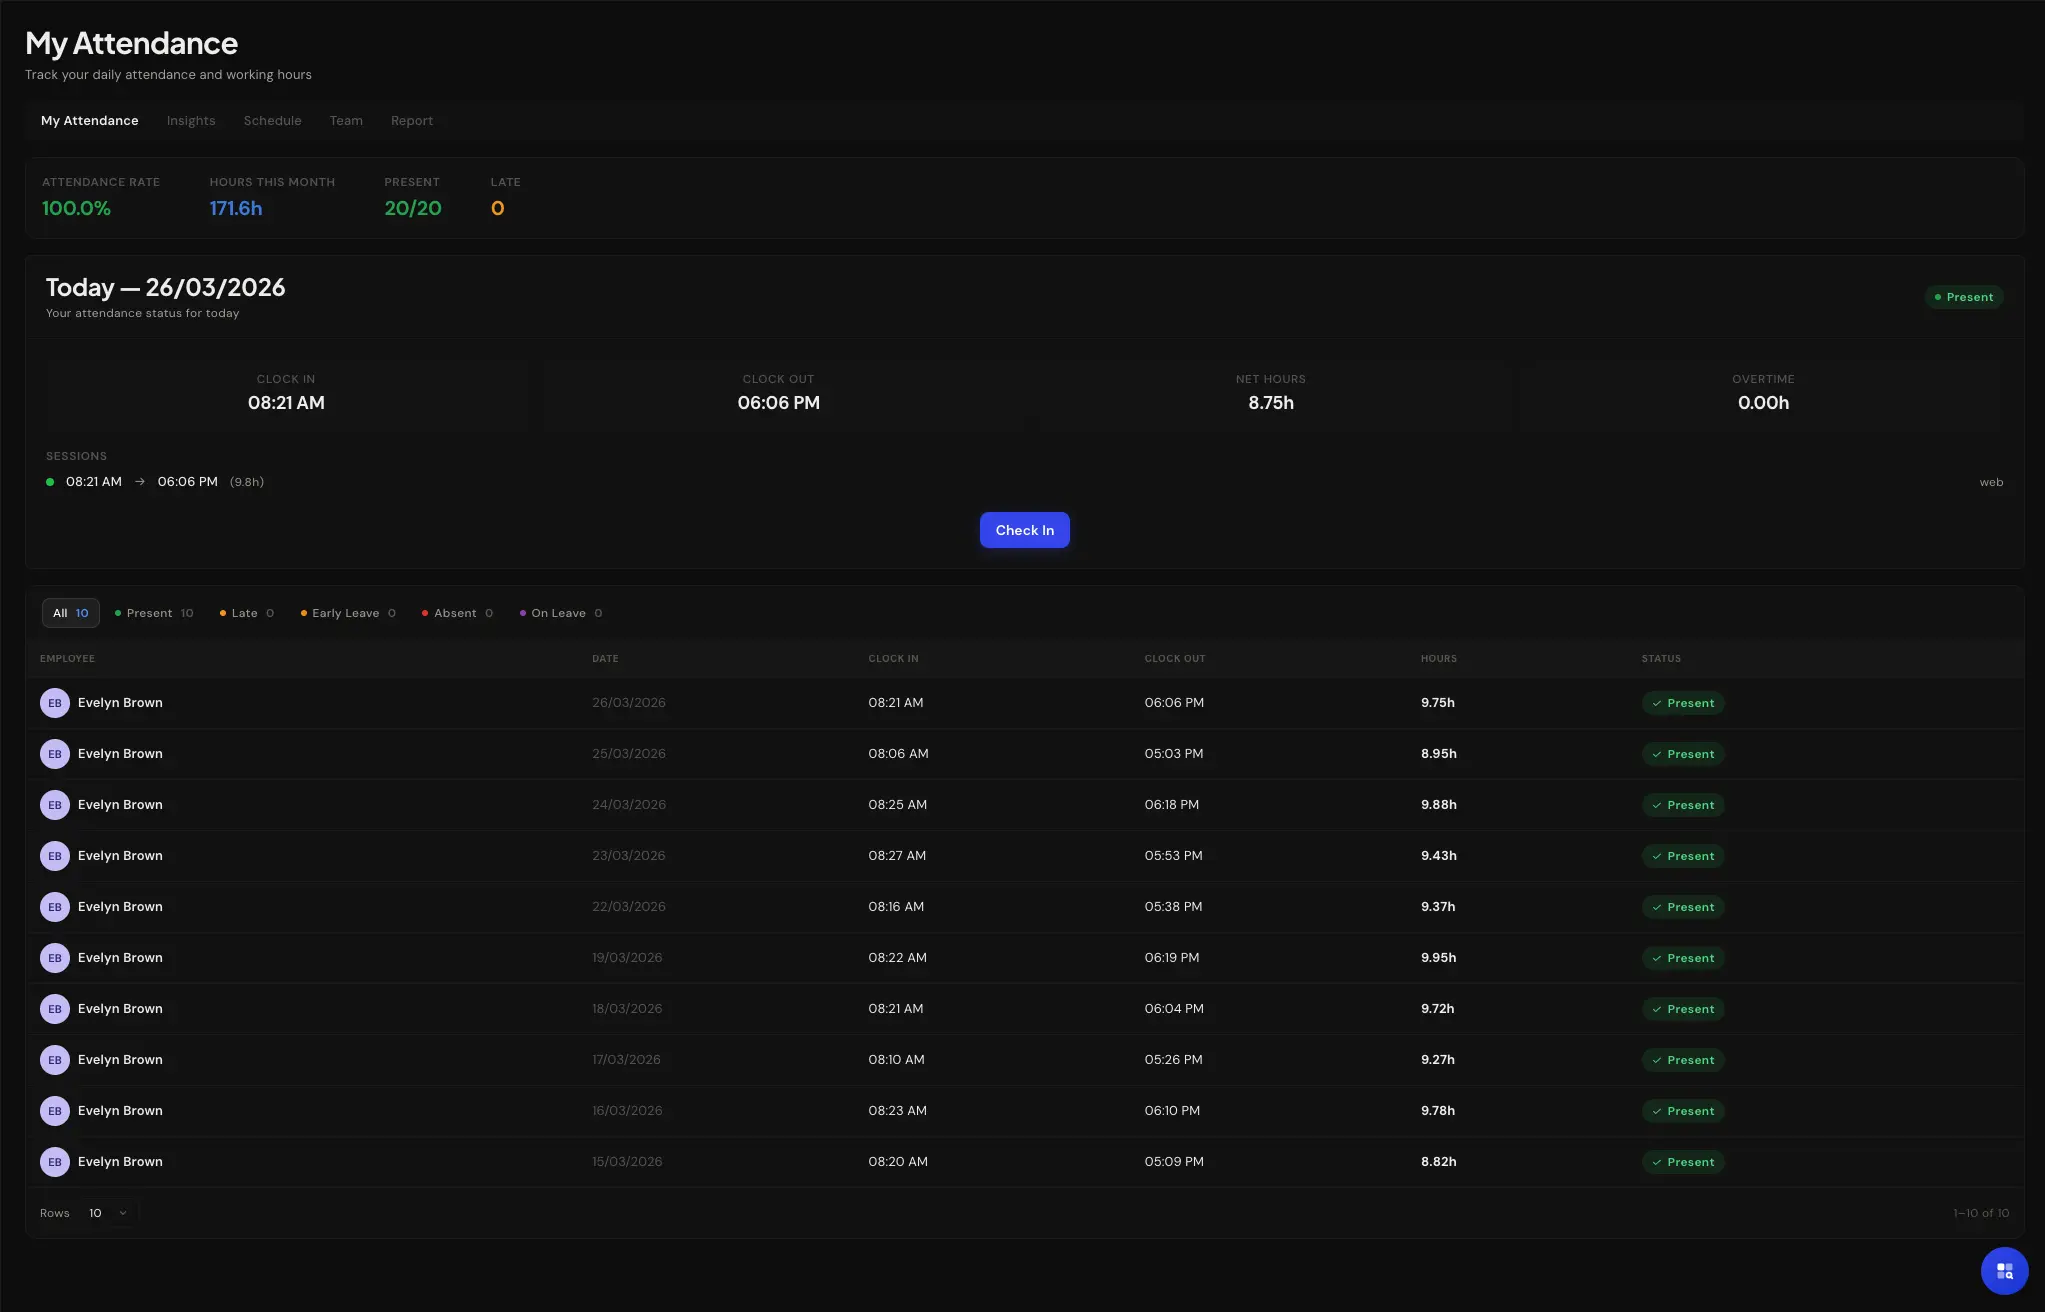The width and height of the screenshot is (2045, 1312).
Task: Click the green checkmark on today's Present badge
Action: coord(1658,703)
